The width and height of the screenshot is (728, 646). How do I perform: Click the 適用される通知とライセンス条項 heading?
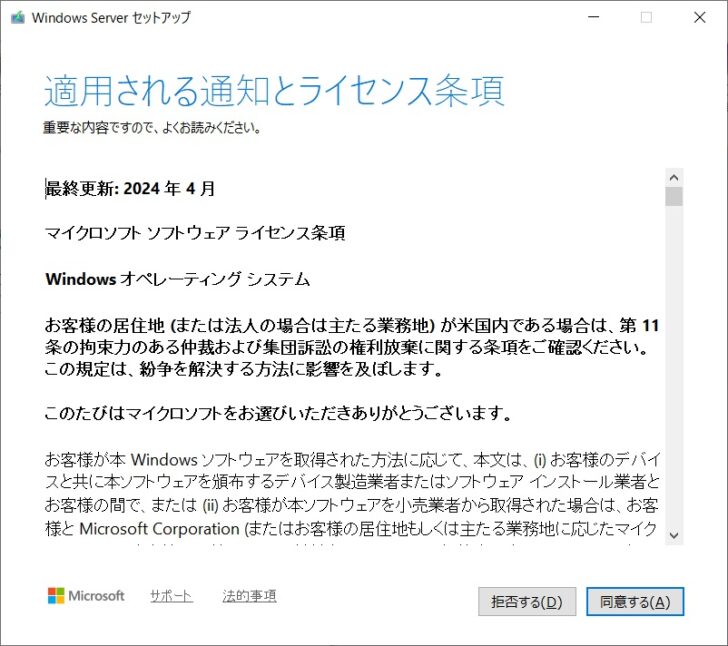pos(274,91)
